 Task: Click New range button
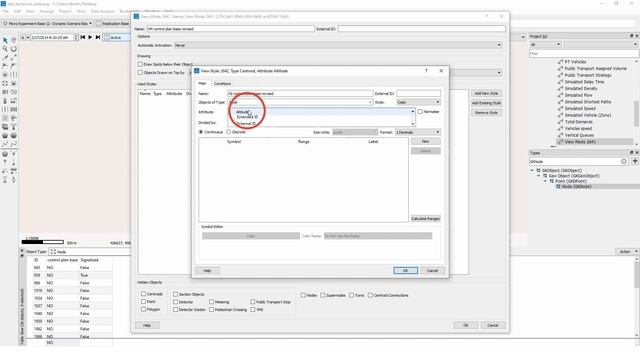pyautogui.click(x=425, y=141)
